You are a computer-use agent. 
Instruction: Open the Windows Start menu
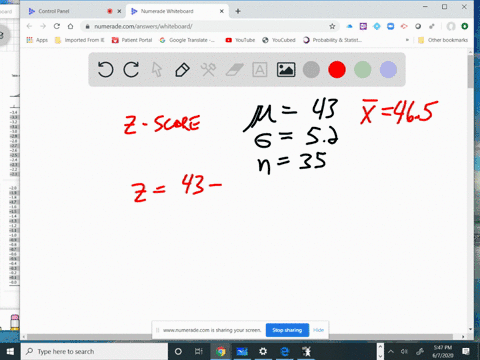click(x=10, y=351)
